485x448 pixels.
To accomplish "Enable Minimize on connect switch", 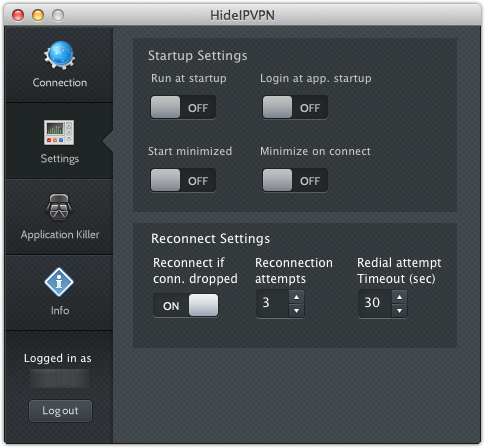I will (x=295, y=180).
